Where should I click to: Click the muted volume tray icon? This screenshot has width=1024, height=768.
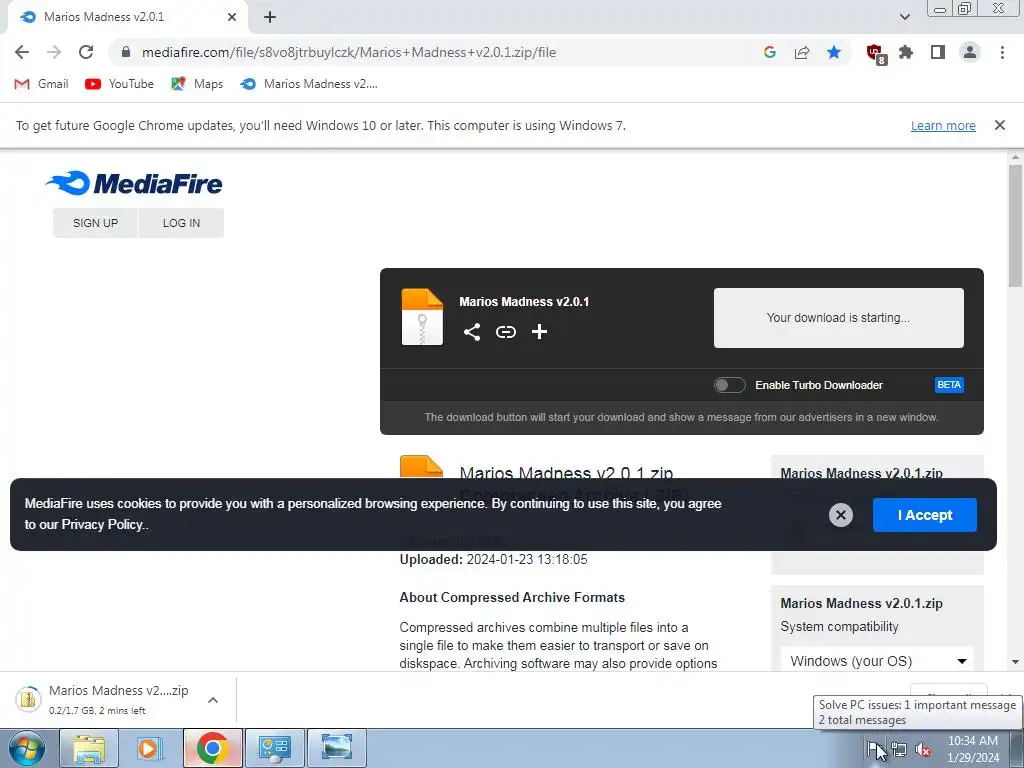923,750
